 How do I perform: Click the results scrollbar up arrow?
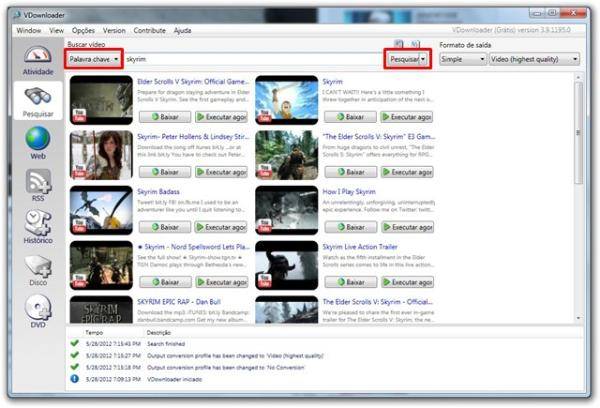[x=578, y=77]
